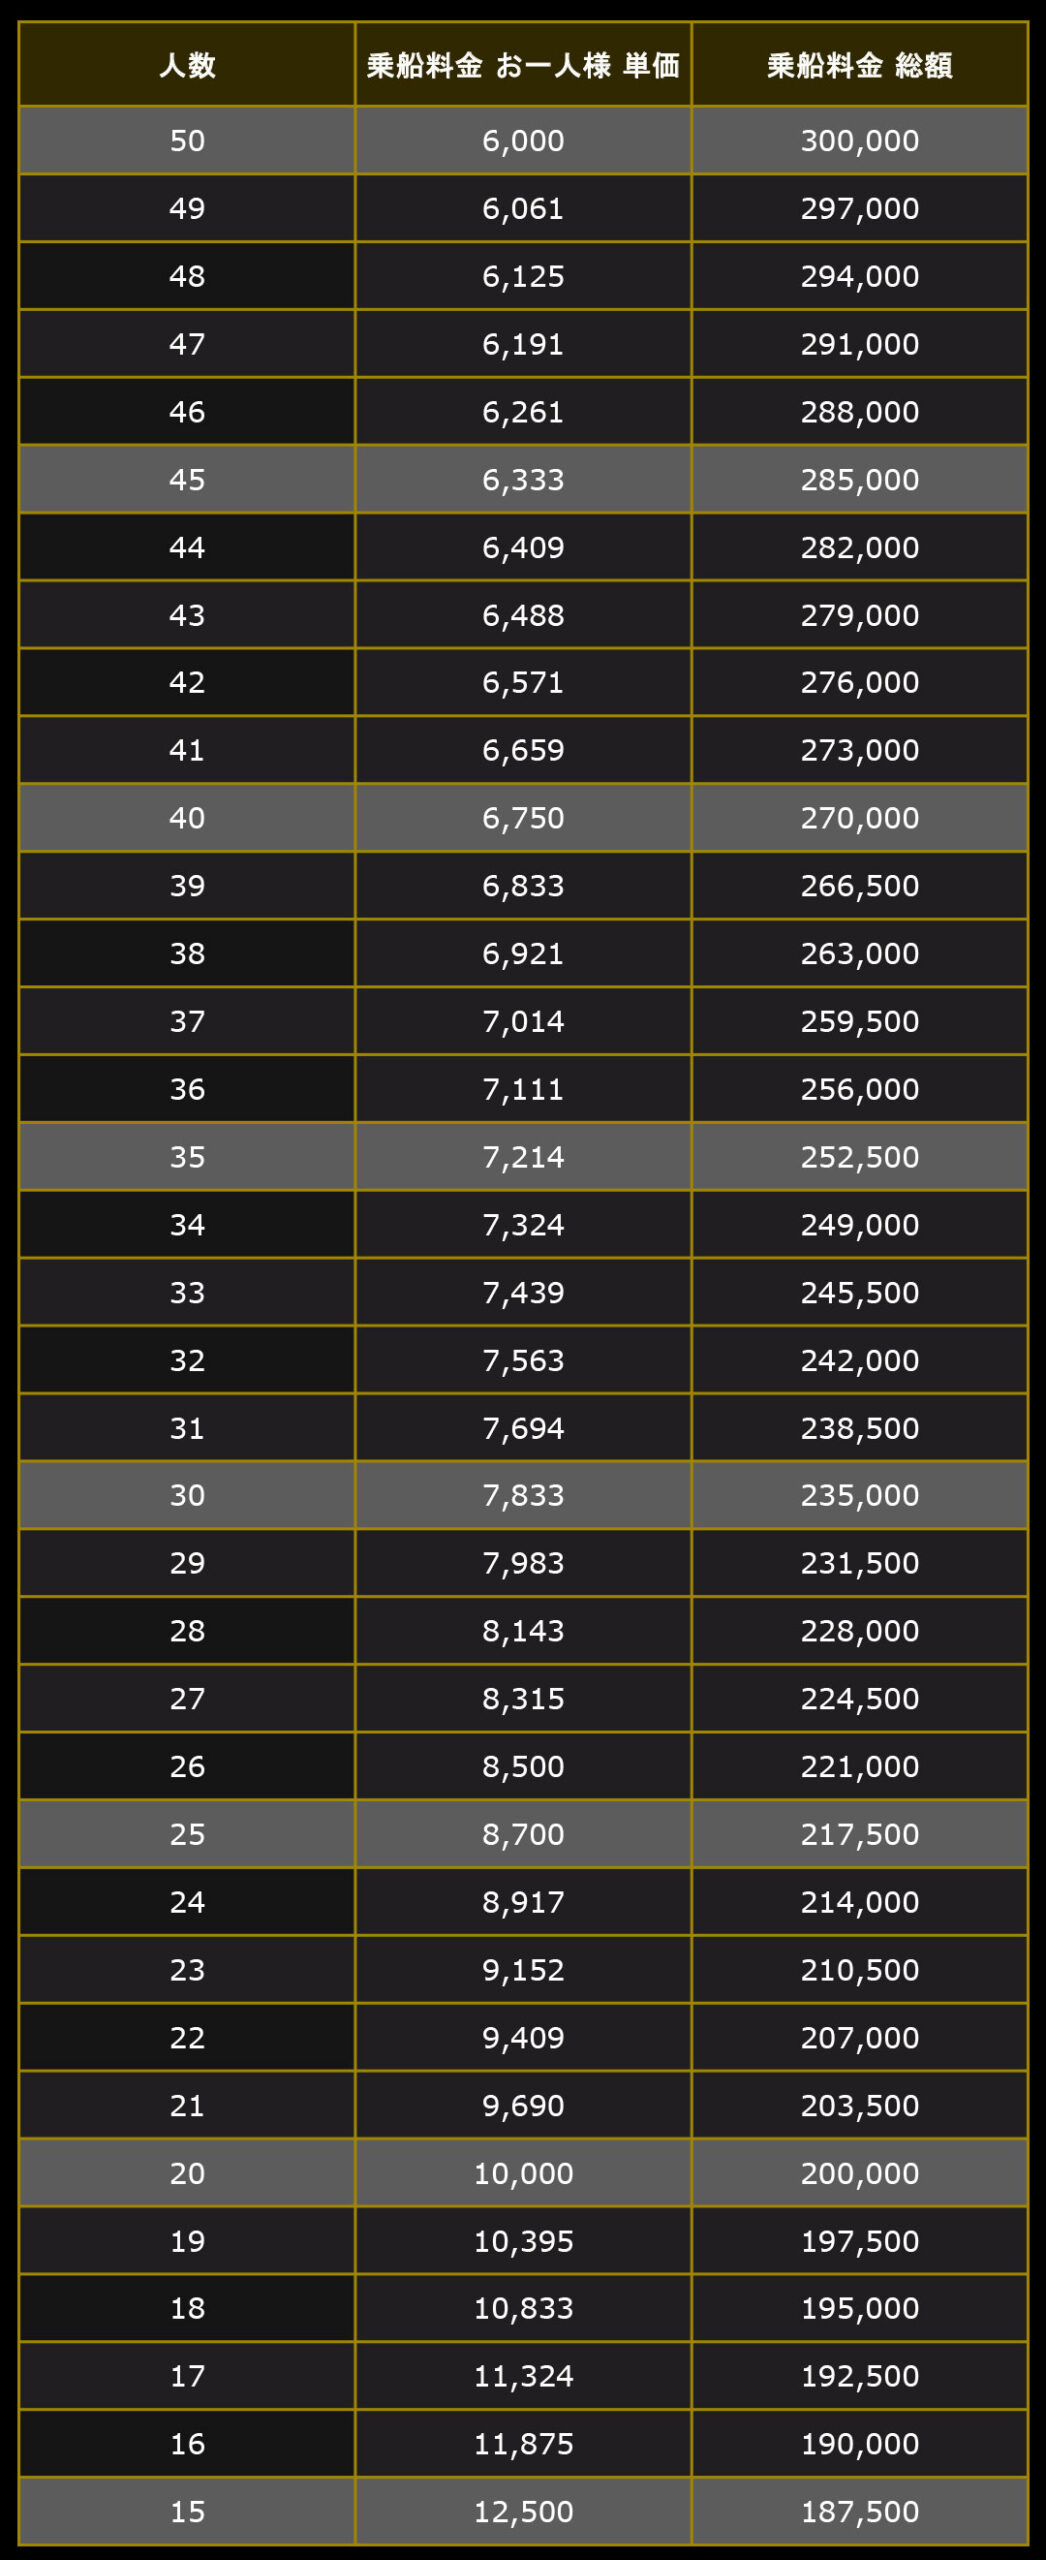Screen dimensions: 1046x2560
Task: Select total amount 217,500 cell
Action: pyautogui.click(x=859, y=1834)
